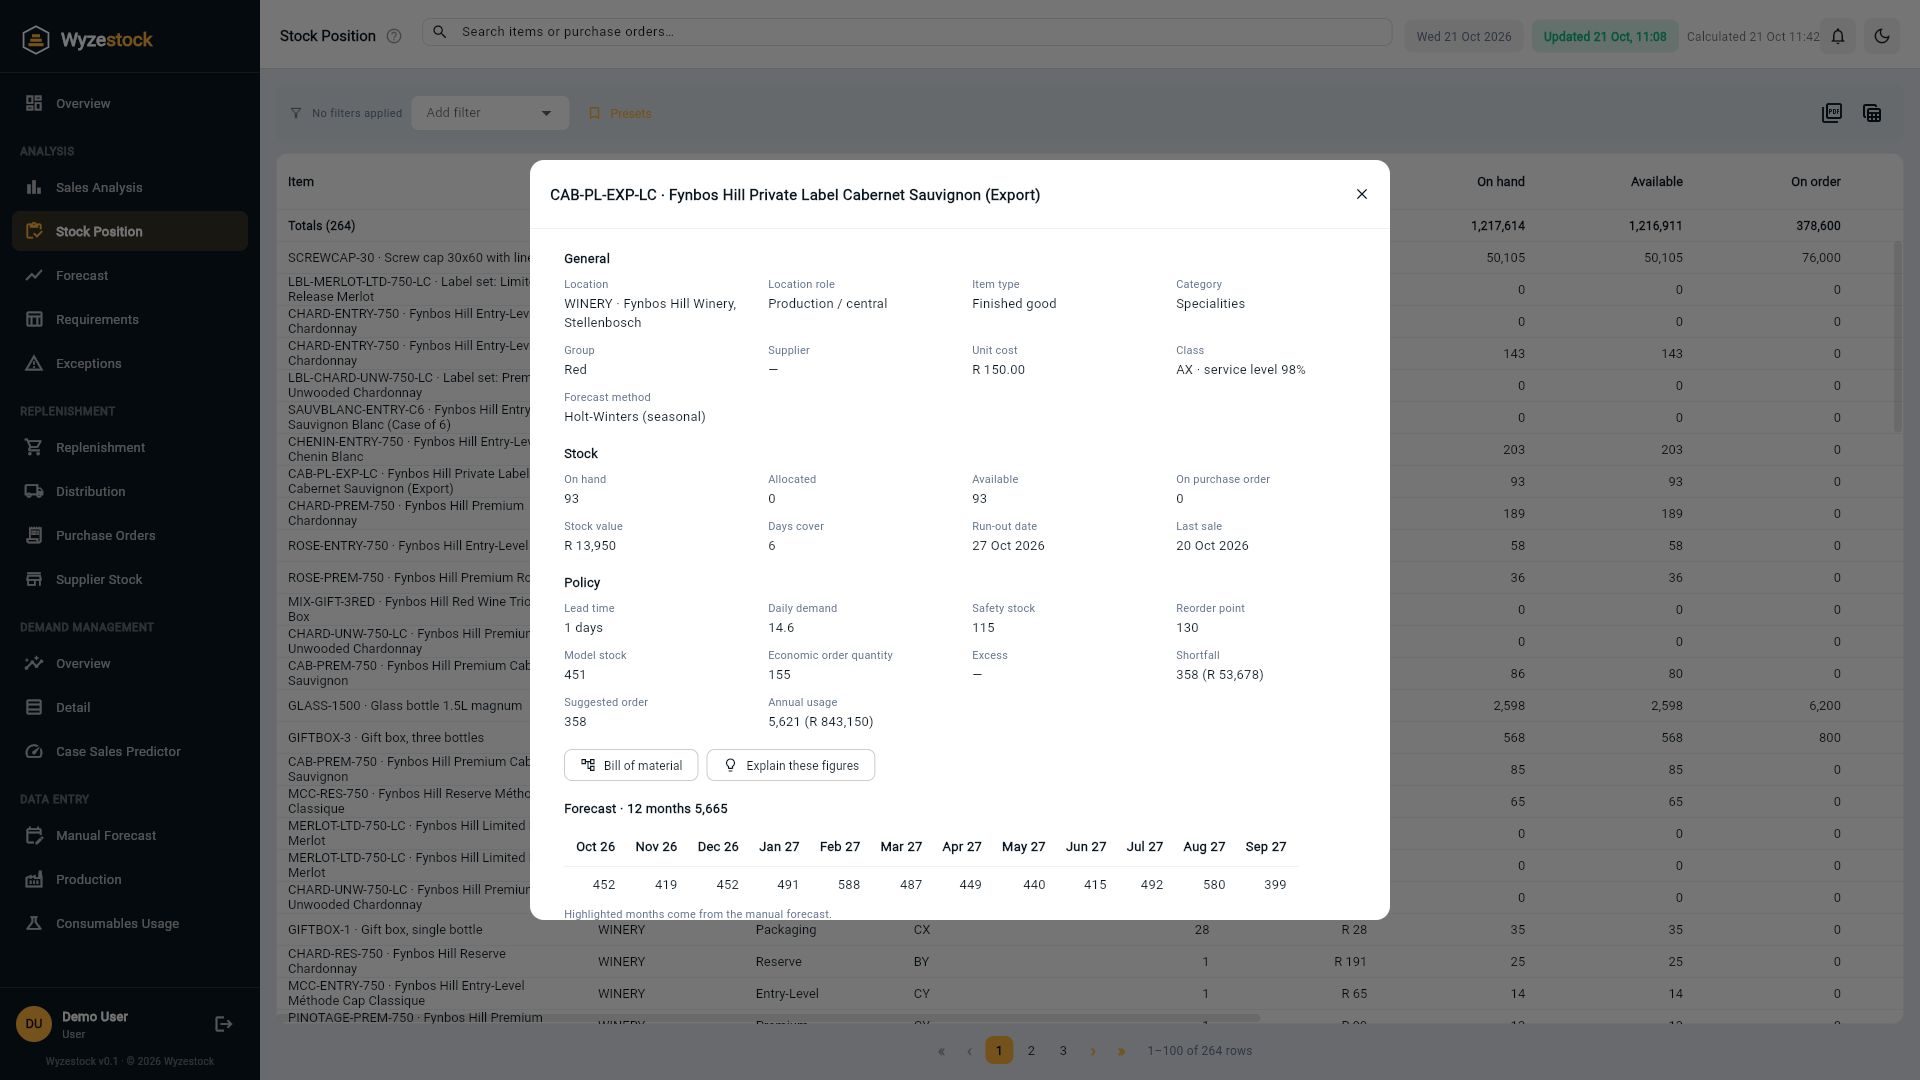Open the Exceptions page
Image resolution: width=1920 pixels, height=1080 pixels.
tap(130, 363)
